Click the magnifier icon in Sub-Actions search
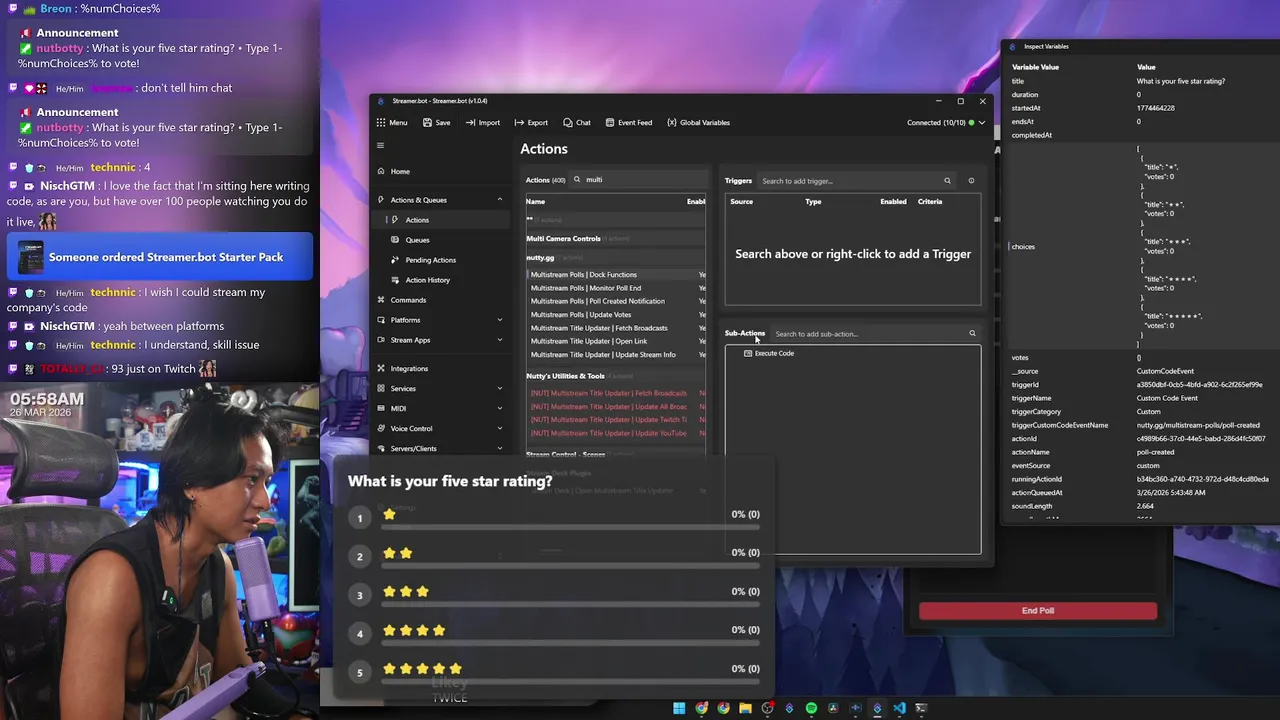1280x720 pixels. click(x=972, y=334)
